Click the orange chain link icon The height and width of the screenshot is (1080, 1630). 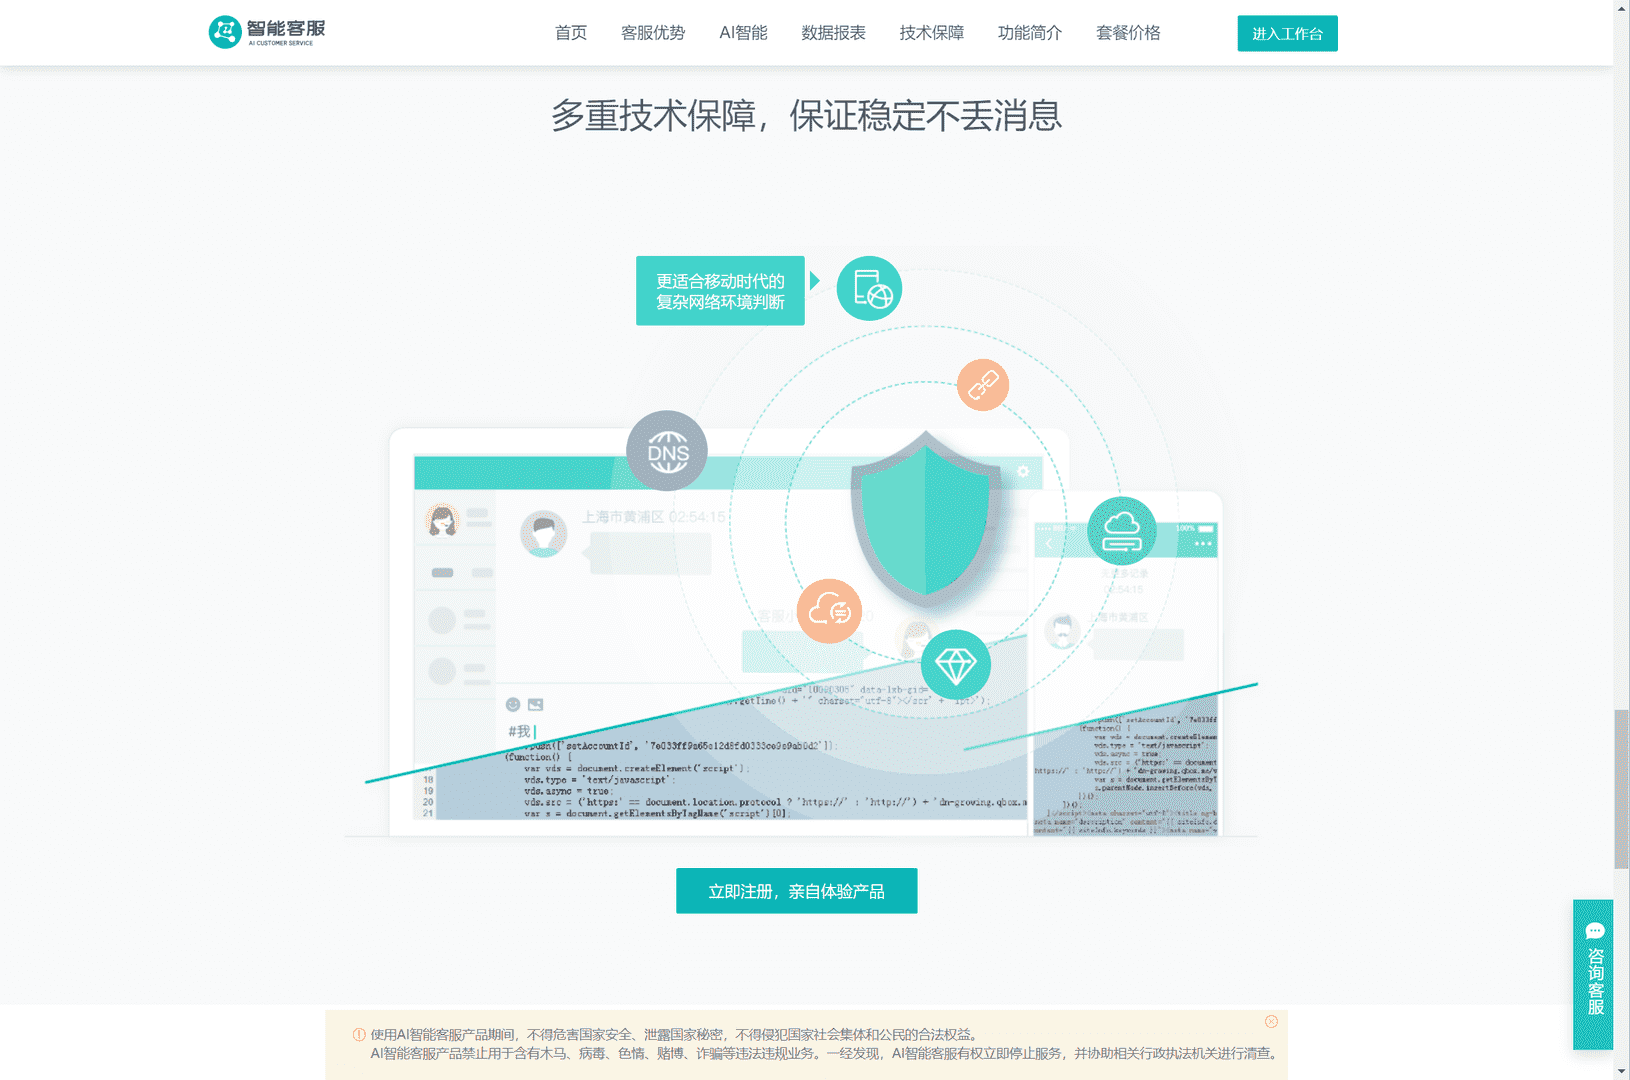pyautogui.click(x=983, y=385)
